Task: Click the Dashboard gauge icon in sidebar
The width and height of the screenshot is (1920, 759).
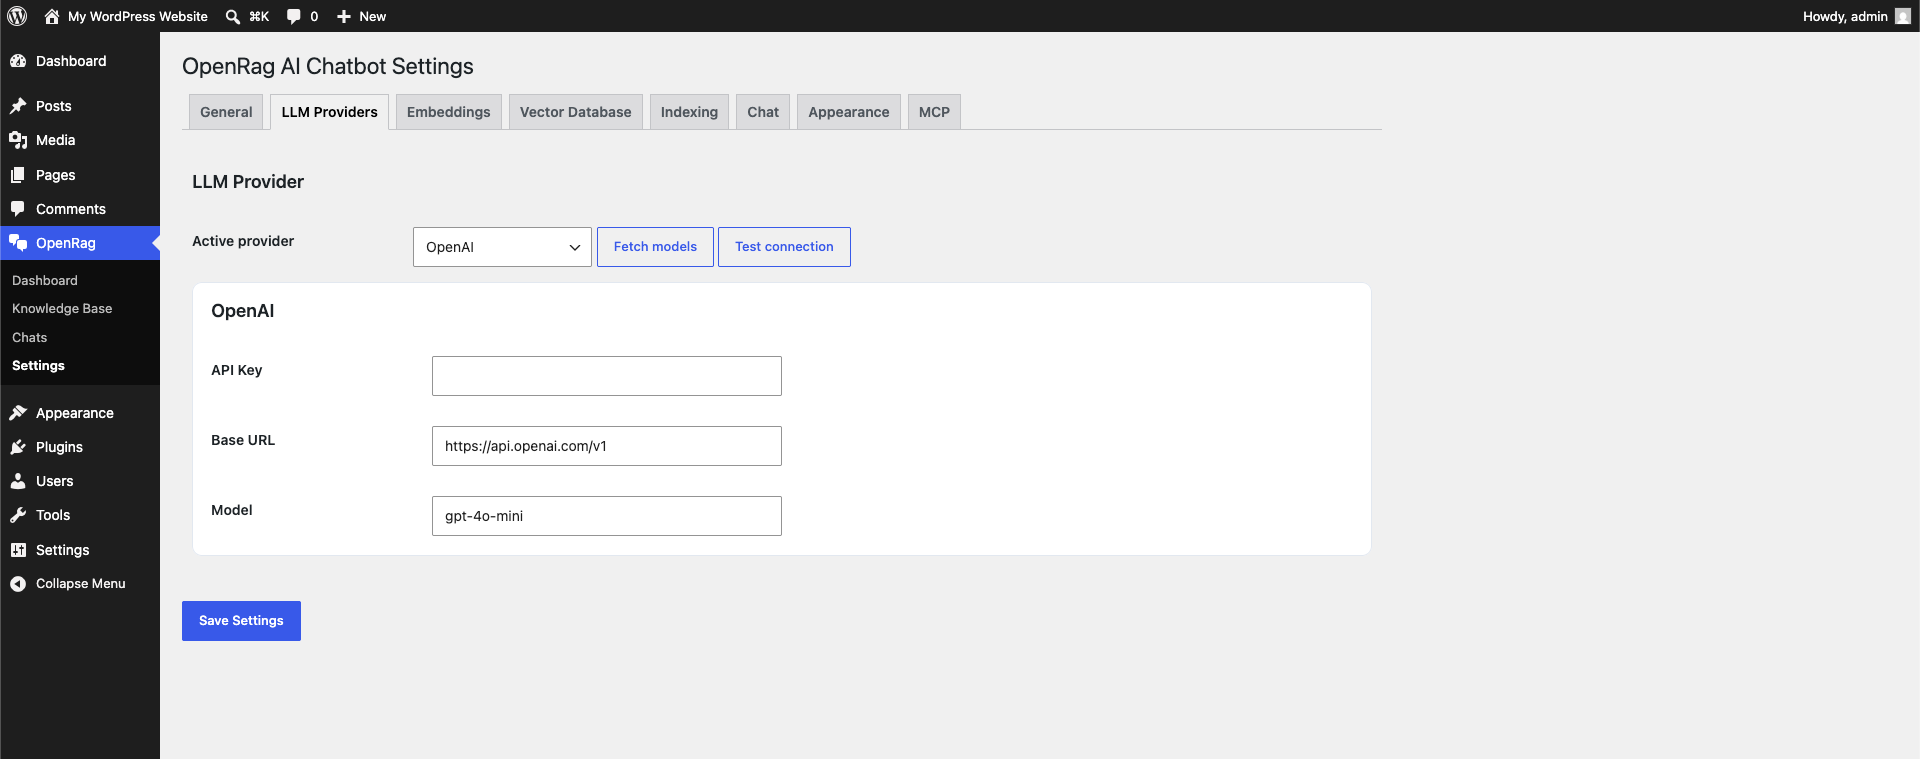Action: point(18,61)
